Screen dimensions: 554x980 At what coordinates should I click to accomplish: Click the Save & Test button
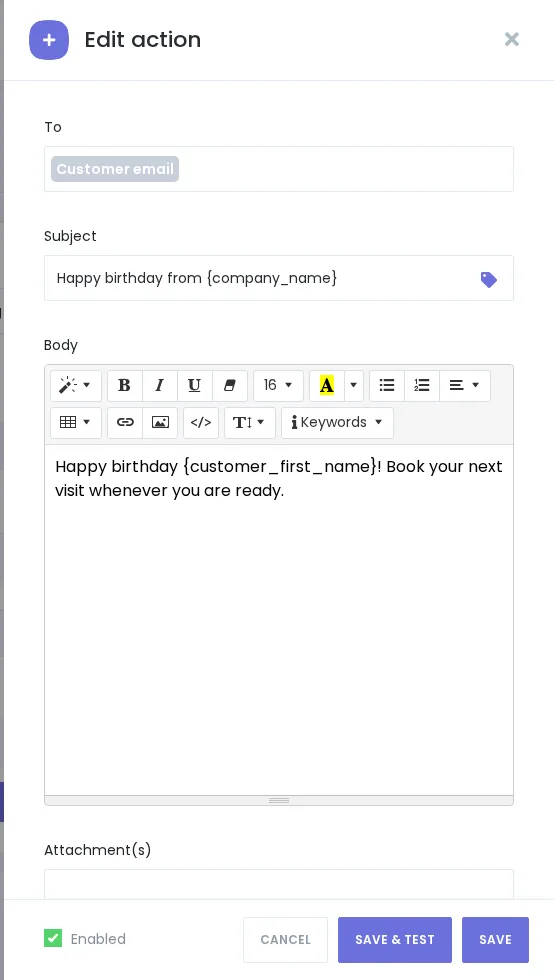(x=395, y=939)
